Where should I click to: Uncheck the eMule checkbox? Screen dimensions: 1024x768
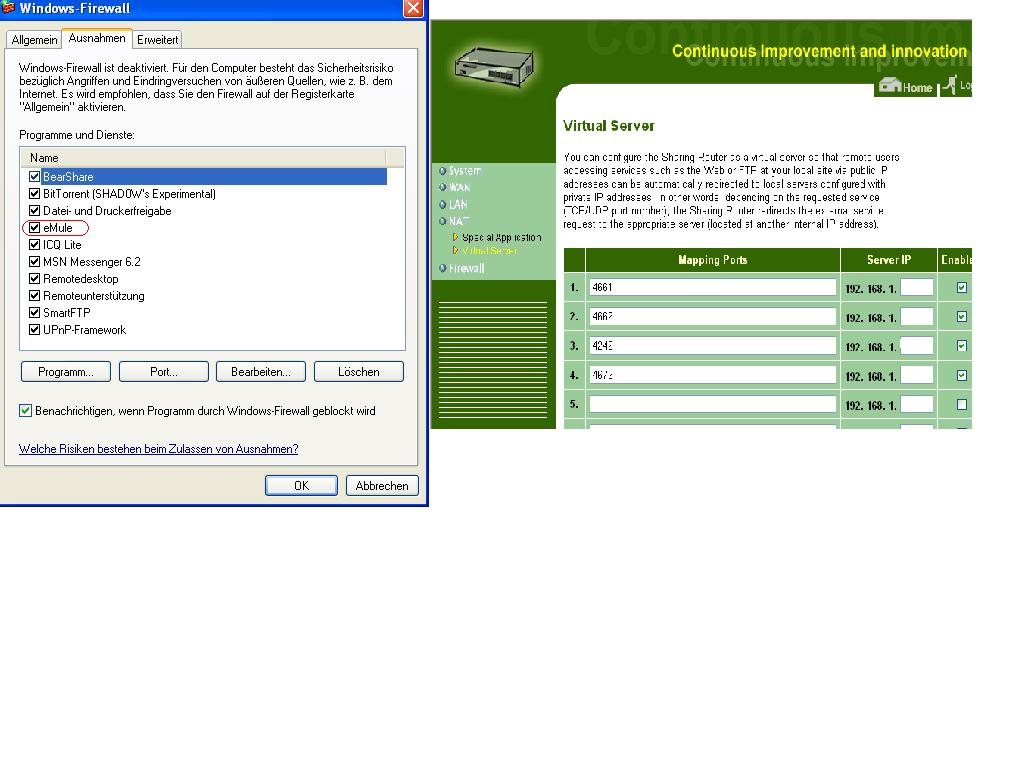pos(35,227)
